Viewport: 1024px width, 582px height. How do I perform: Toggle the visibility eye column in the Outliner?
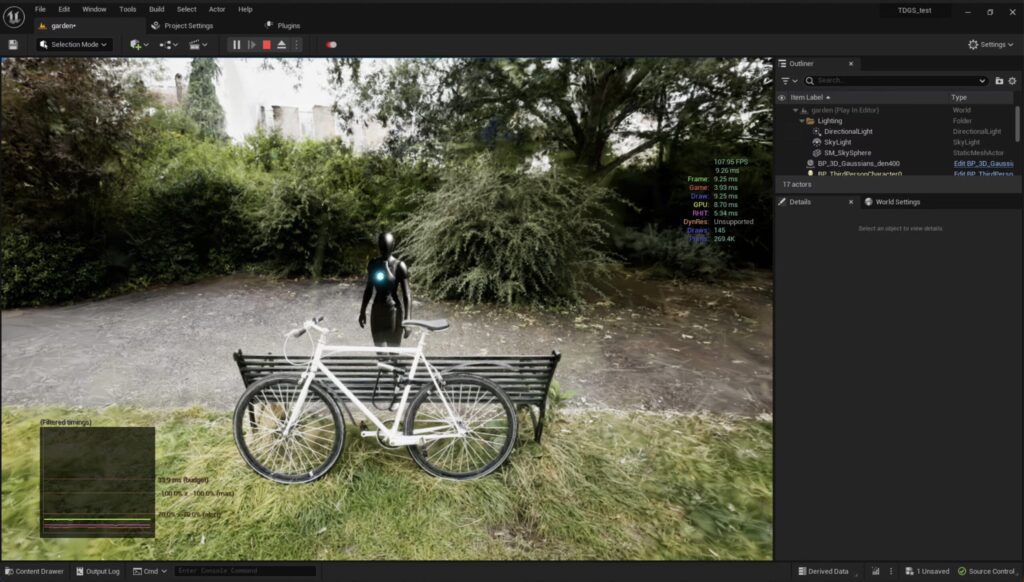(x=783, y=98)
